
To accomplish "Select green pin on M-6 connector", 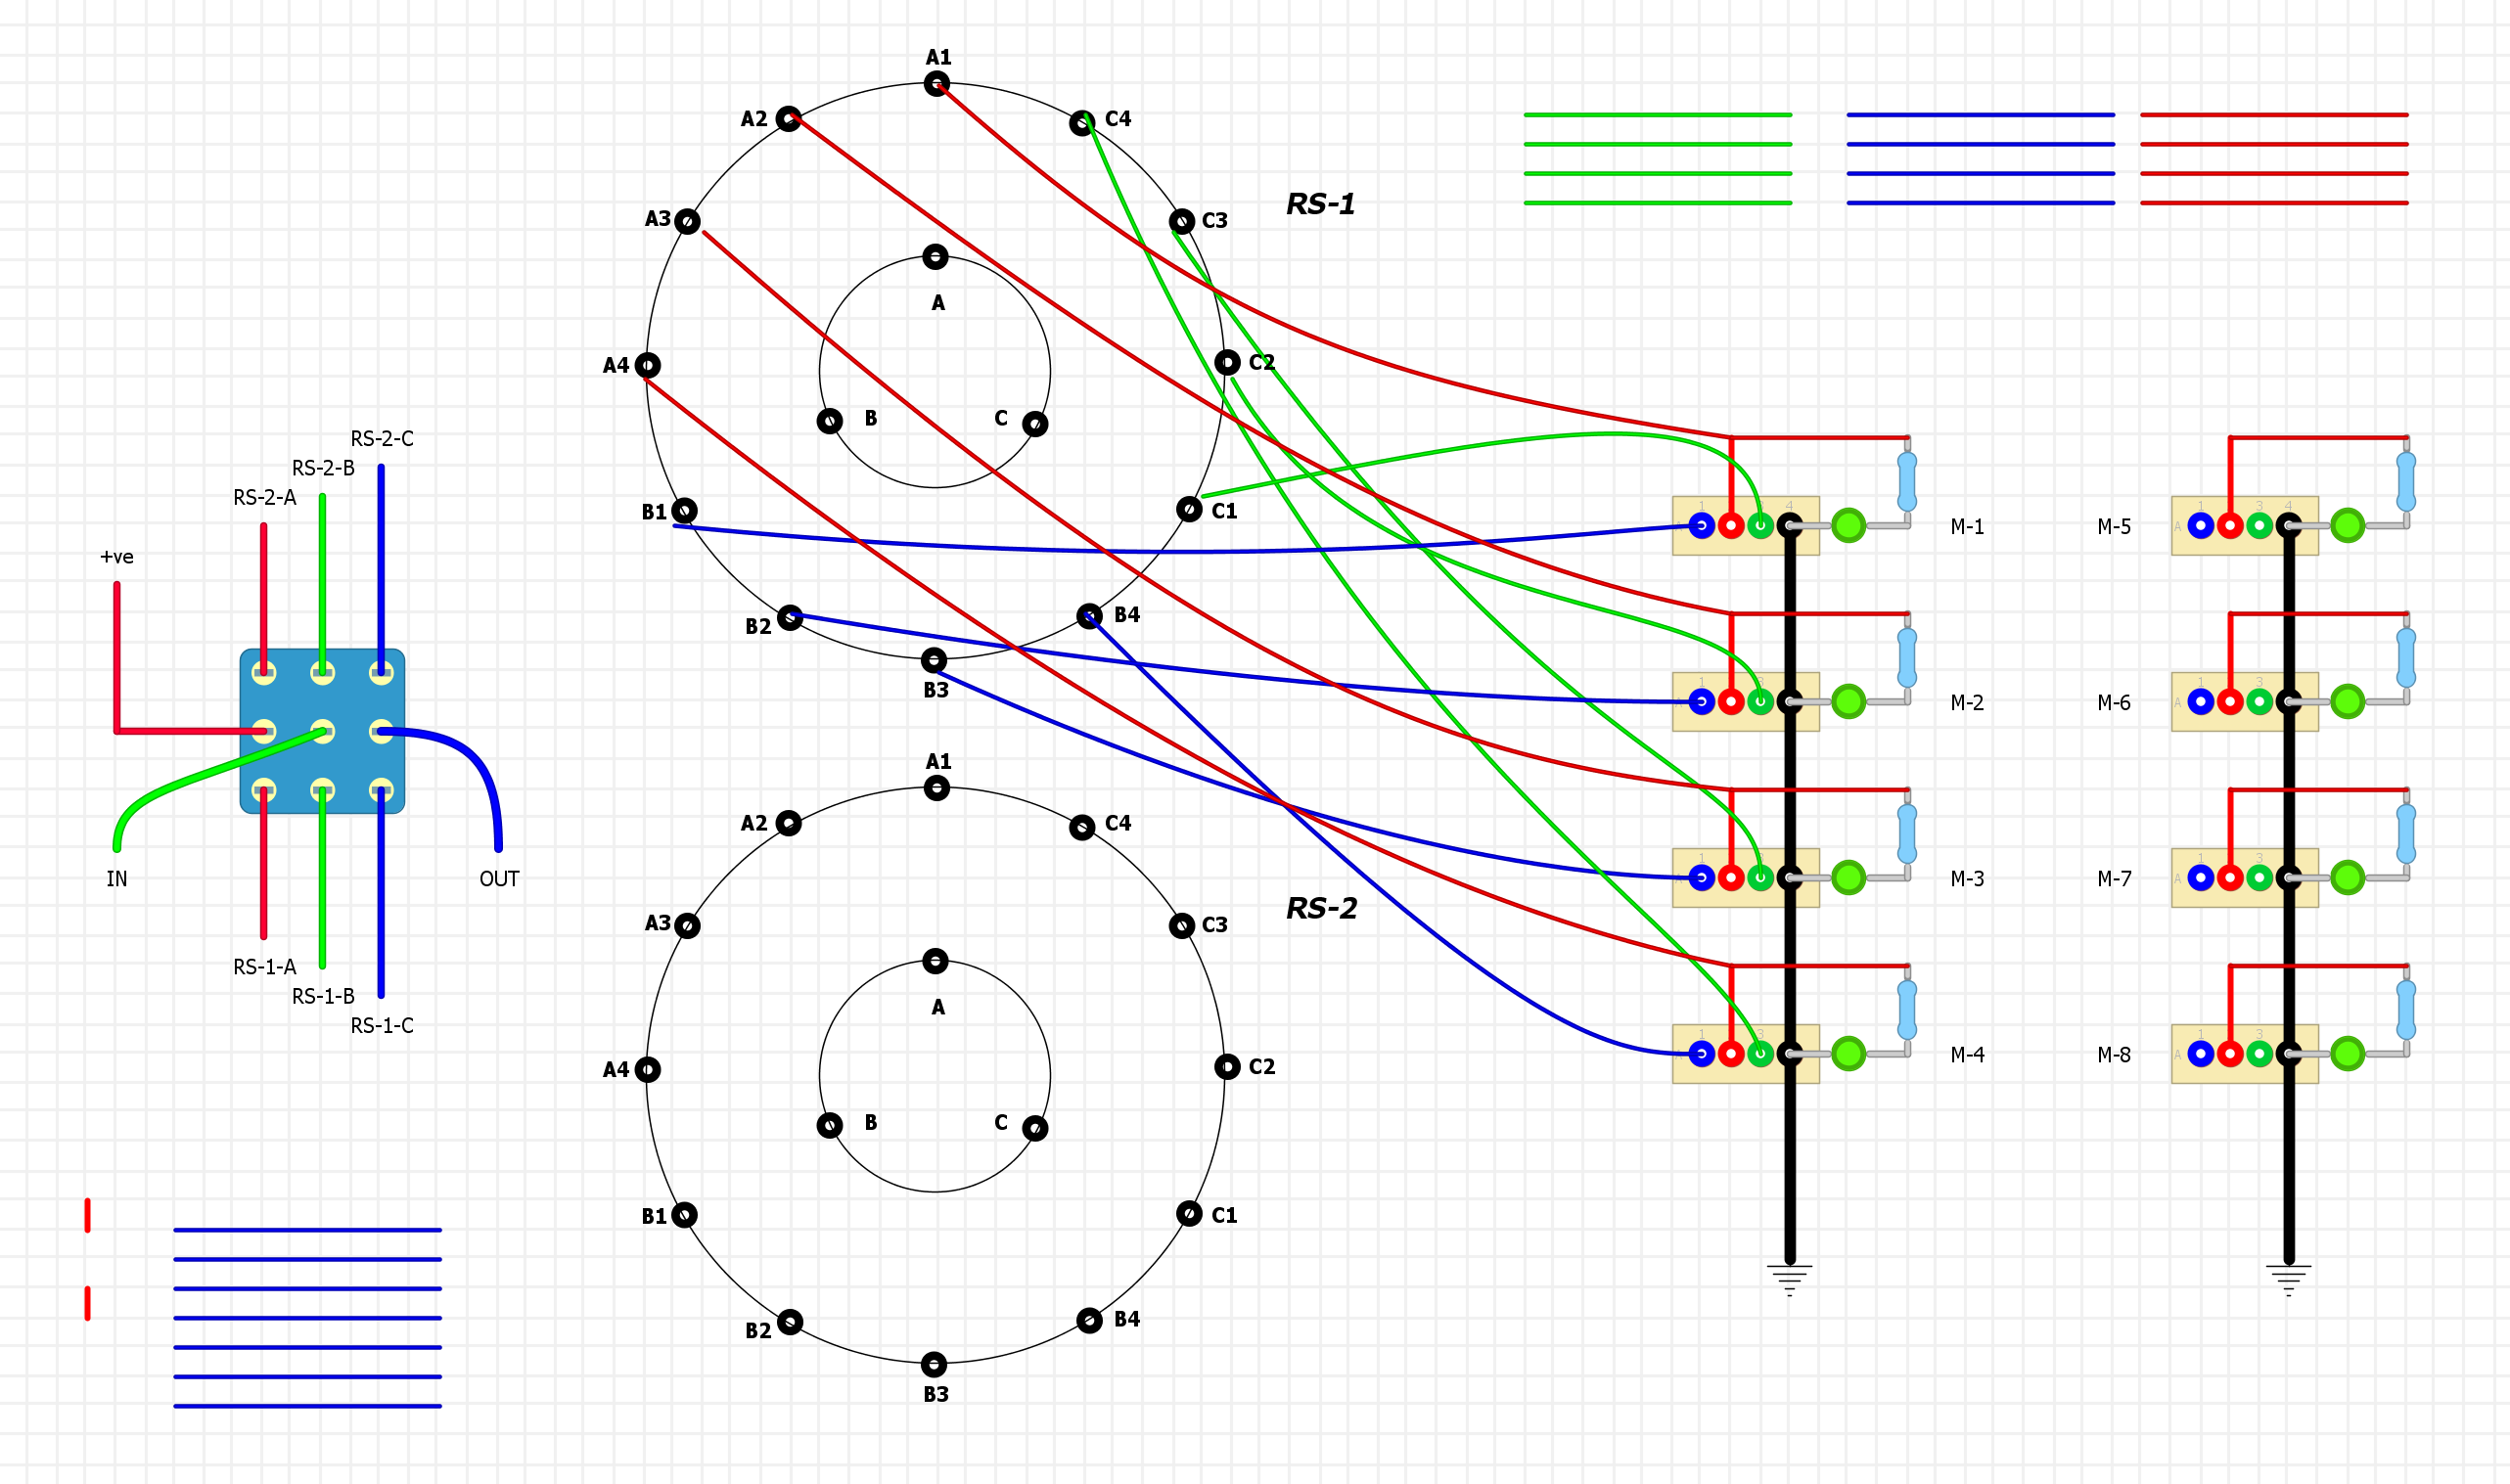I will [2259, 701].
